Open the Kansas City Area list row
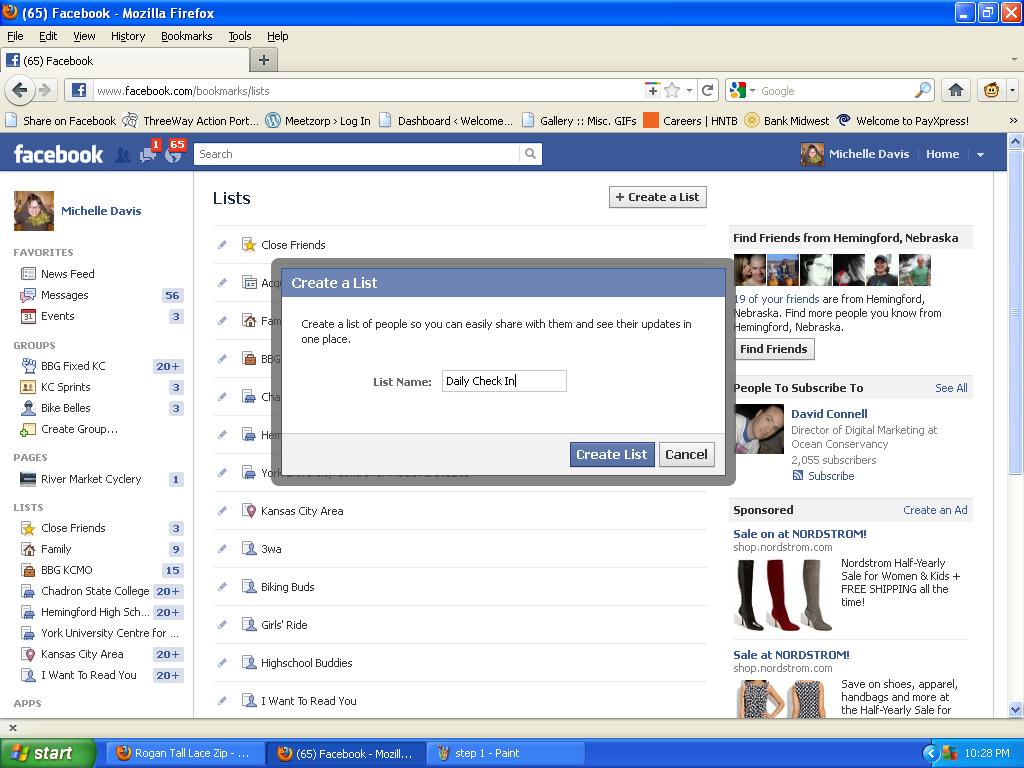Screen dimensions: 1024x768 coord(460,511)
